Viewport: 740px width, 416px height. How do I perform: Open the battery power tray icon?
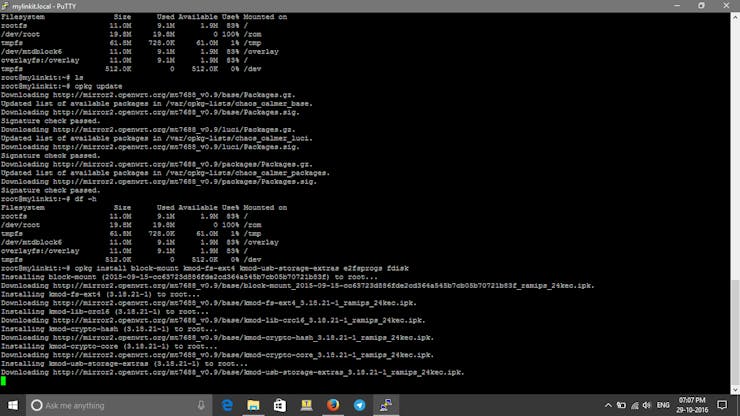click(621, 405)
